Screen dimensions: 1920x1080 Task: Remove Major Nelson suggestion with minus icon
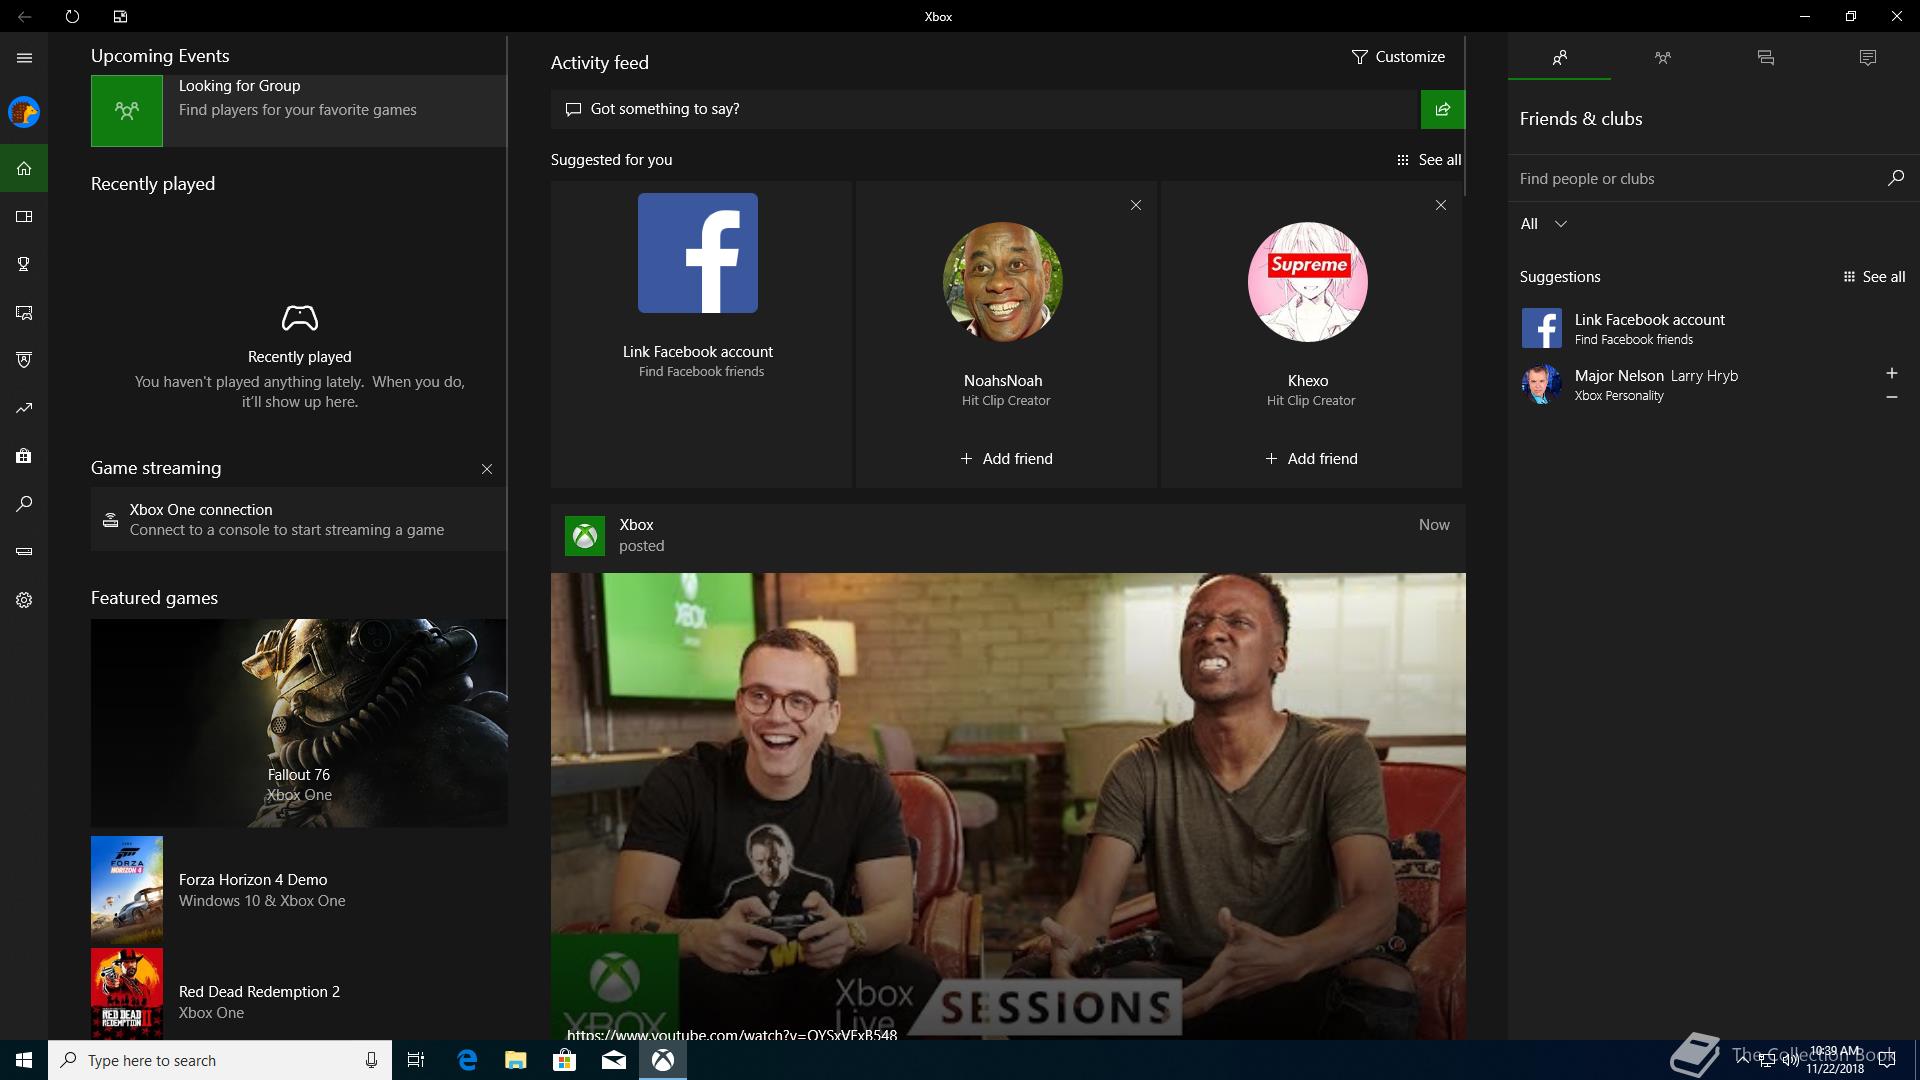tap(1891, 397)
